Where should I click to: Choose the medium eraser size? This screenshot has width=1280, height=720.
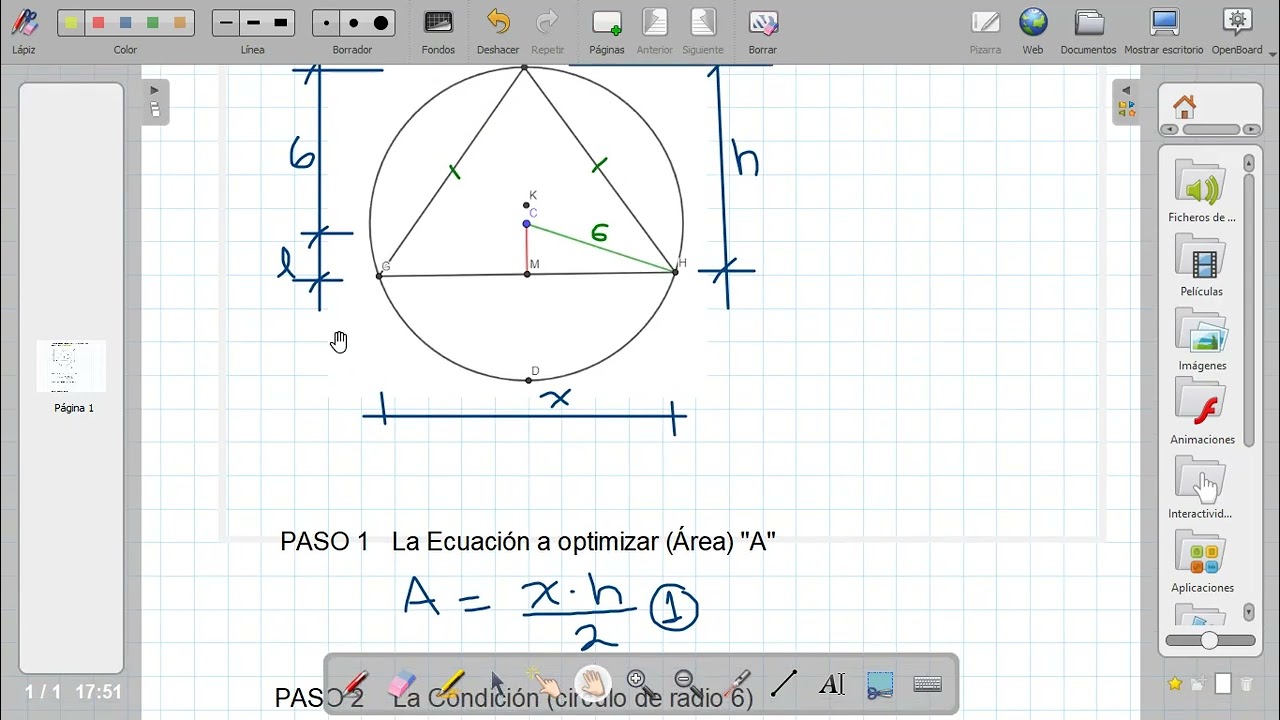pyautogui.click(x=353, y=23)
